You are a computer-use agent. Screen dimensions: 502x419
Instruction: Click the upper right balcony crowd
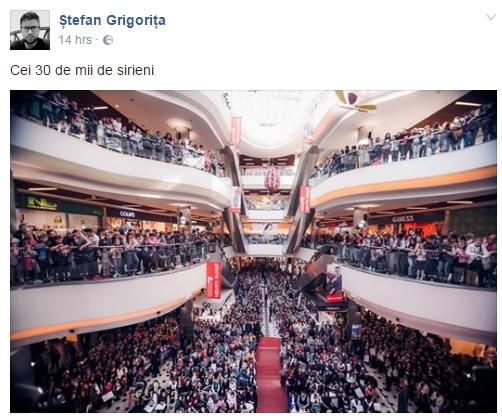(405, 145)
